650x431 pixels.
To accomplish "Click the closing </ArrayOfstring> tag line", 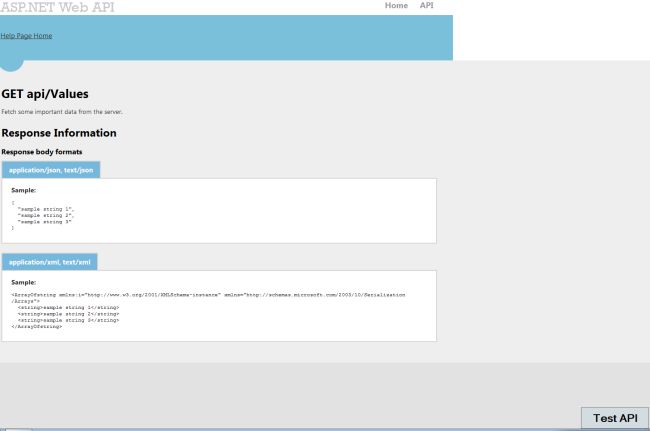I will point(37,327).
